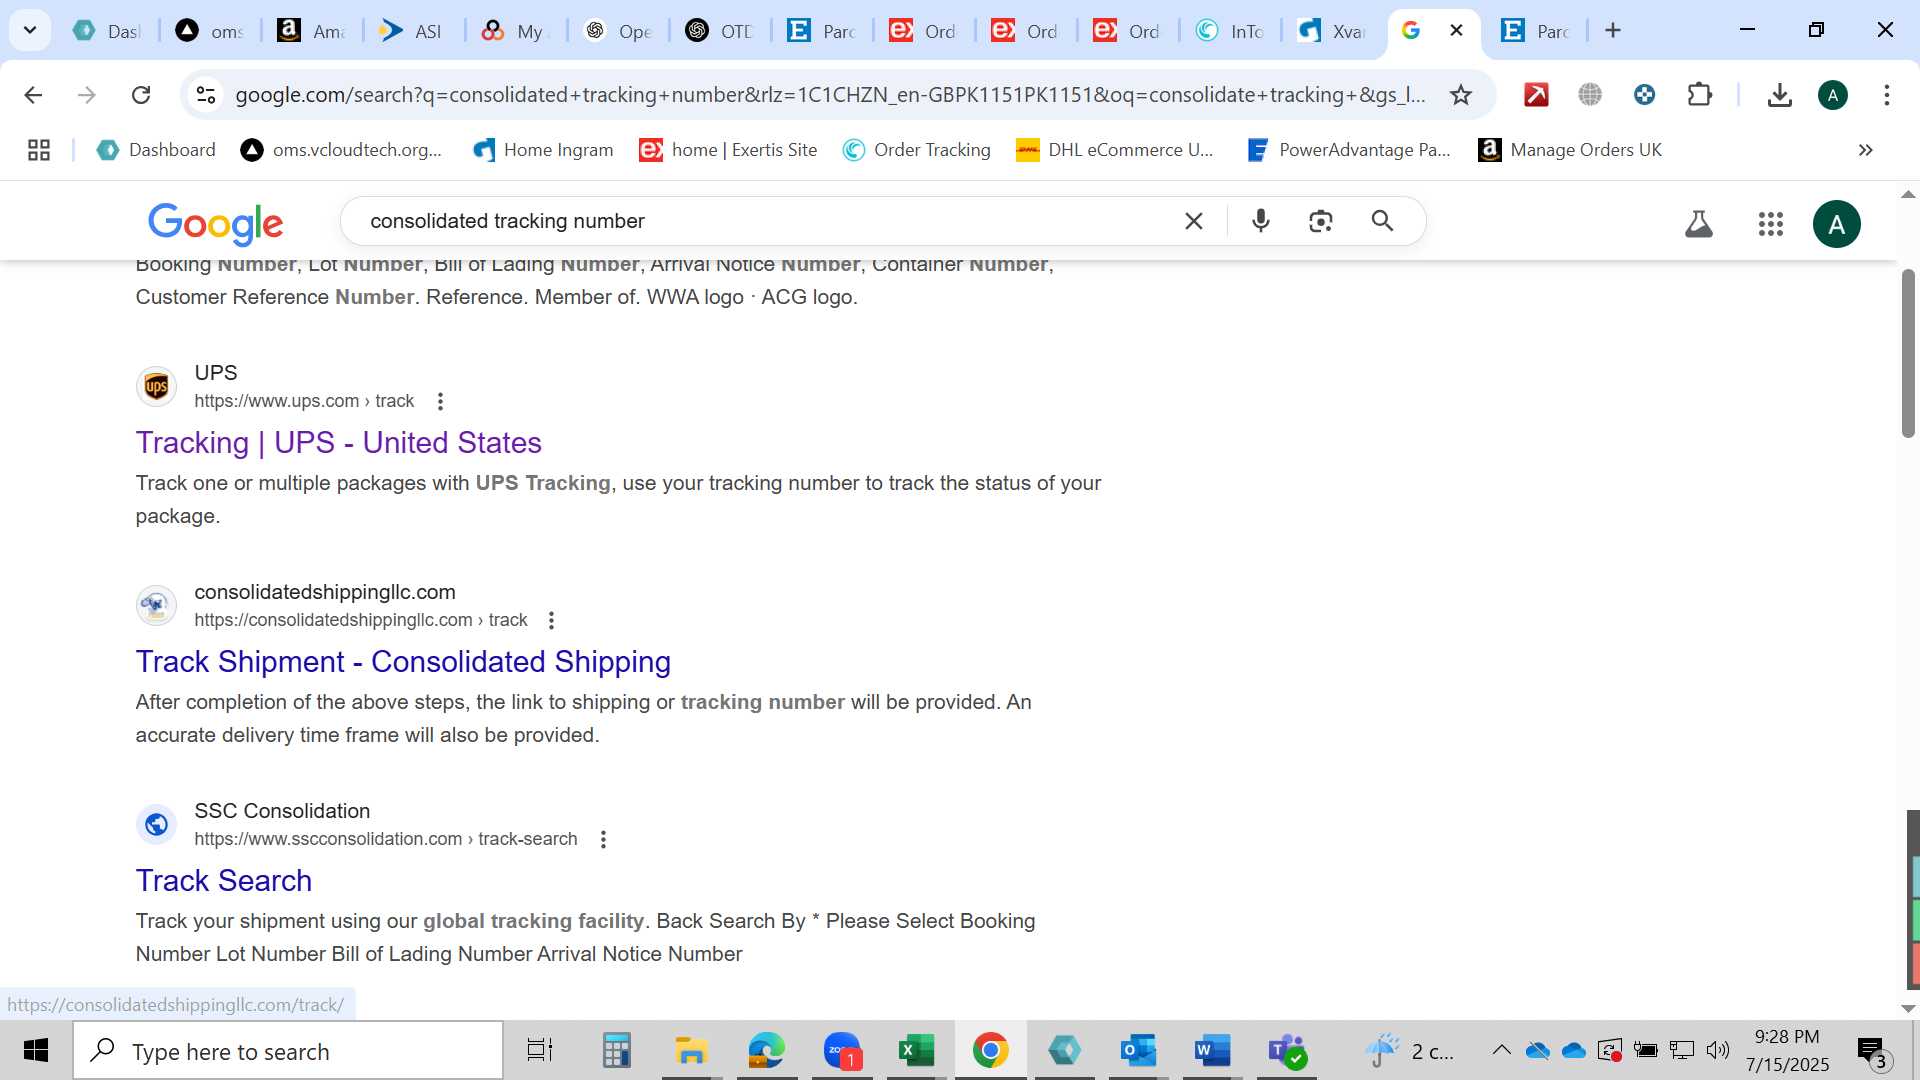Viewport: 1920px width, 1080px height.
Task: Click the Windows taskbar search box
Action: click(x=288, y=1051)
